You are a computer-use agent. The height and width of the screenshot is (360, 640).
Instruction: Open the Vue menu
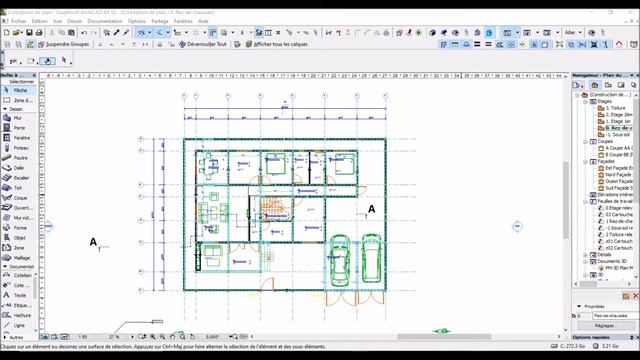click(x=57, y=21)
